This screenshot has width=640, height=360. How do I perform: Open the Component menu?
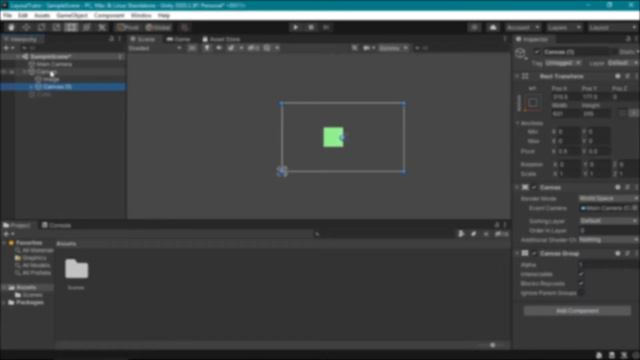coord(109,16)
